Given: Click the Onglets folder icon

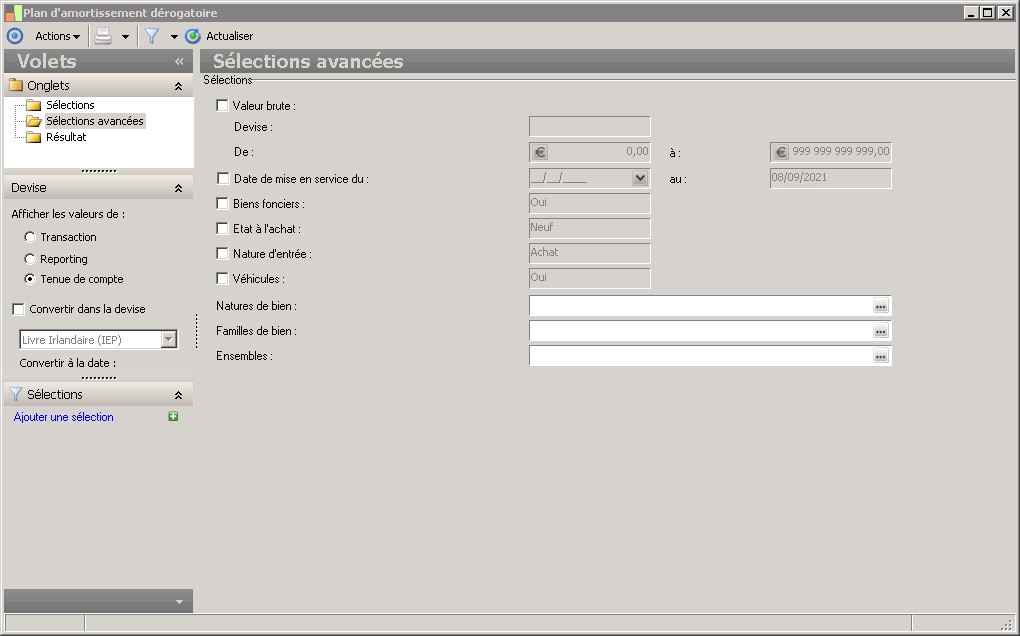Looking at the screenshot, I should pyautogui.click(x=16, y=85).
